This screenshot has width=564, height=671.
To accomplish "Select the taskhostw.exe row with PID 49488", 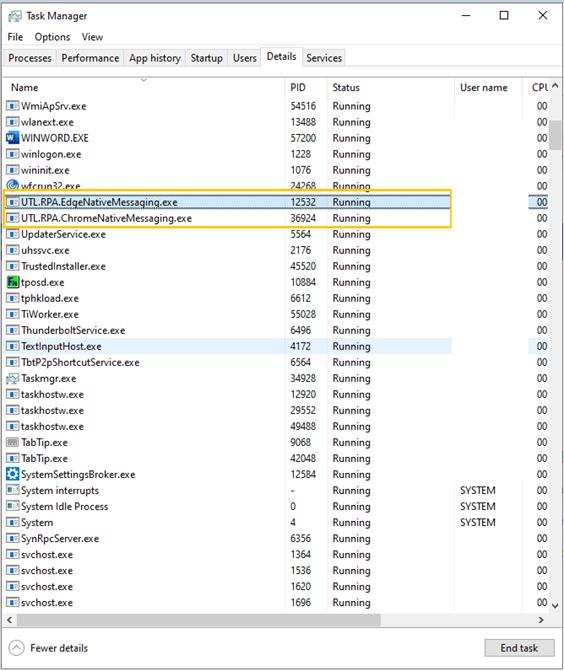I will (276, 426).
